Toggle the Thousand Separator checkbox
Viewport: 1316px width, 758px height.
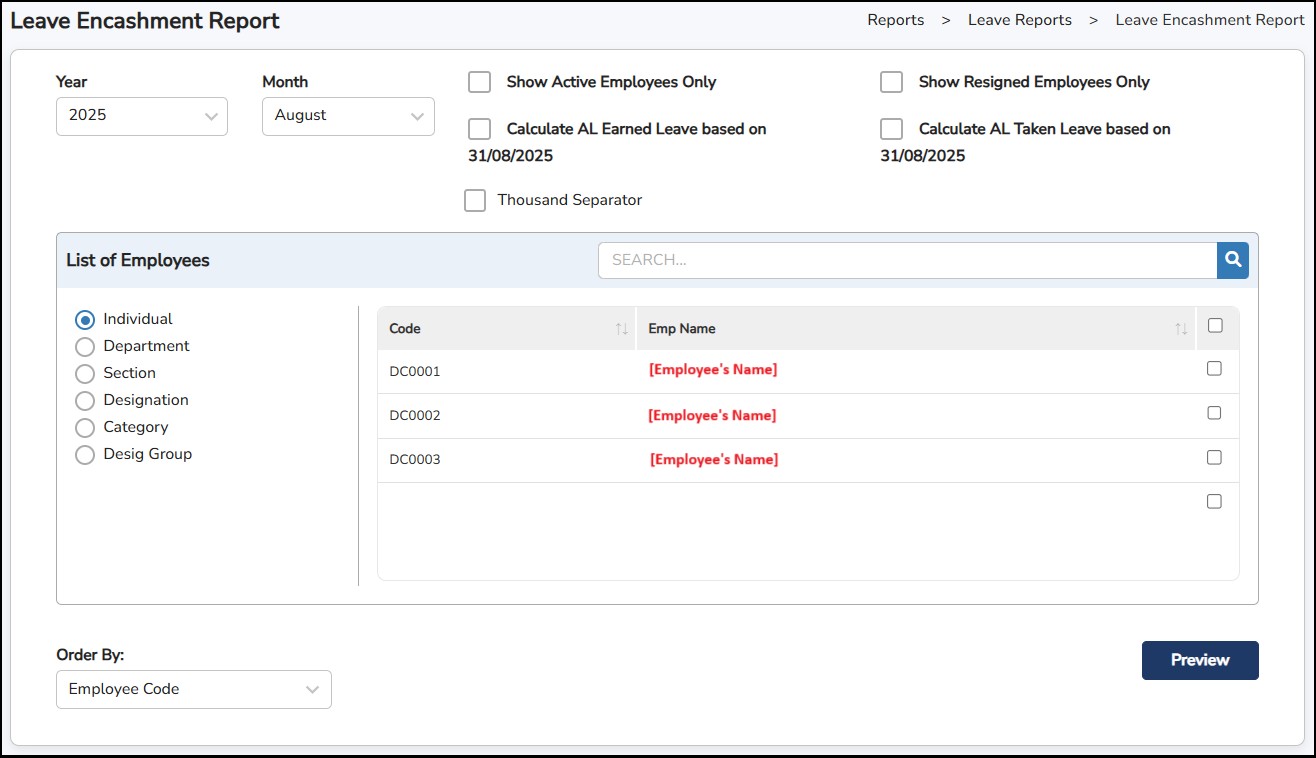coord(475,200)
